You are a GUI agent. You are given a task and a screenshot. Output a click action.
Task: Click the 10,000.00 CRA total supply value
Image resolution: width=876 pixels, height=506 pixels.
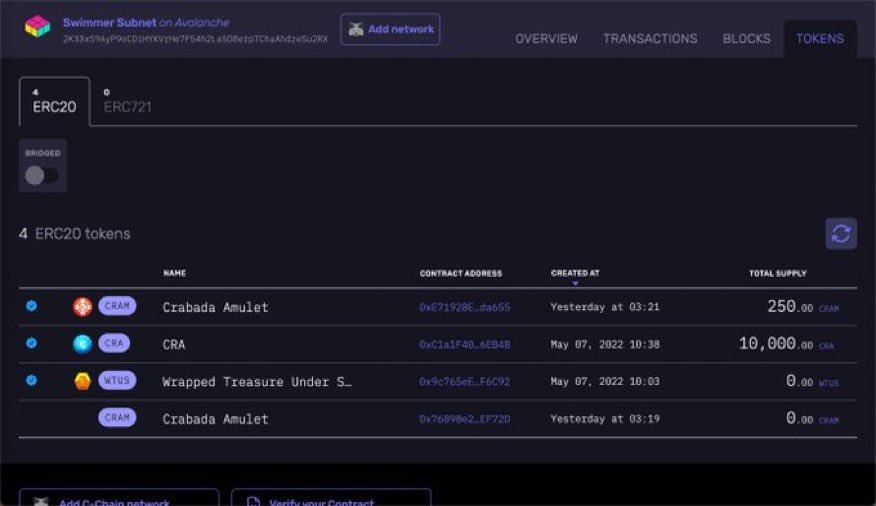click(786, 344)
